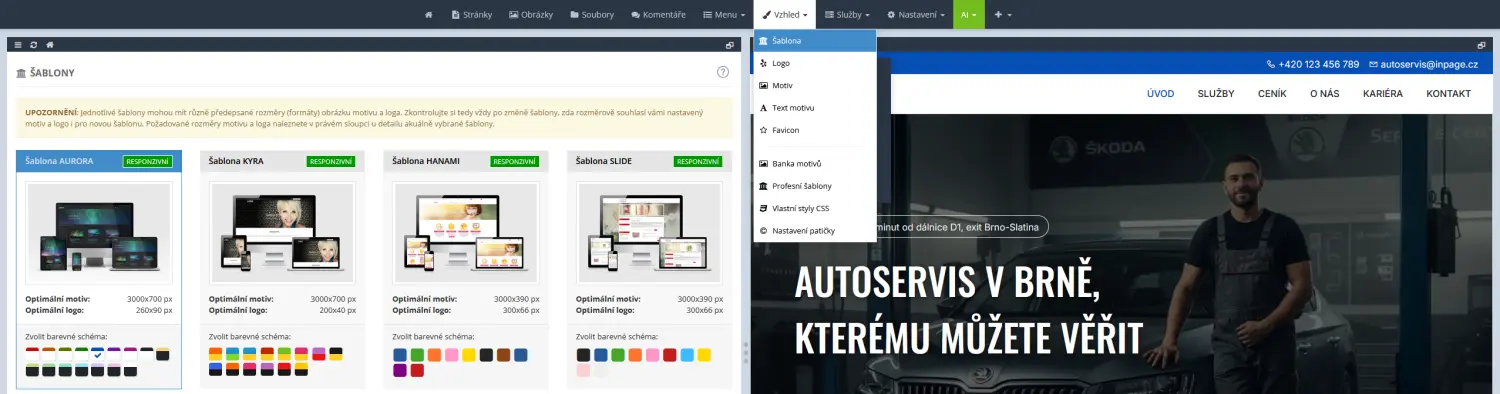Click O NÁS in the preview site navigation

1325,94
